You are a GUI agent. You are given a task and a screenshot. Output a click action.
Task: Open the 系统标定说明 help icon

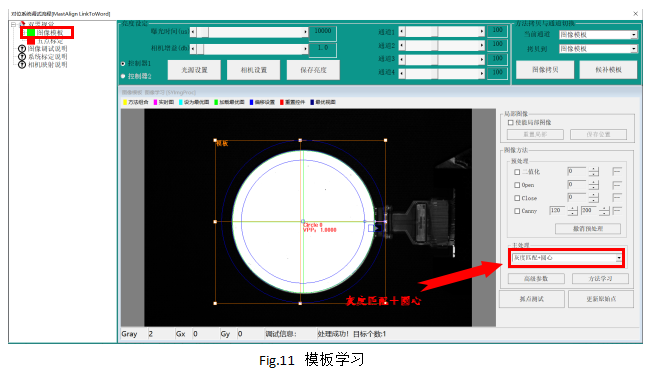(x=22, y=57)
